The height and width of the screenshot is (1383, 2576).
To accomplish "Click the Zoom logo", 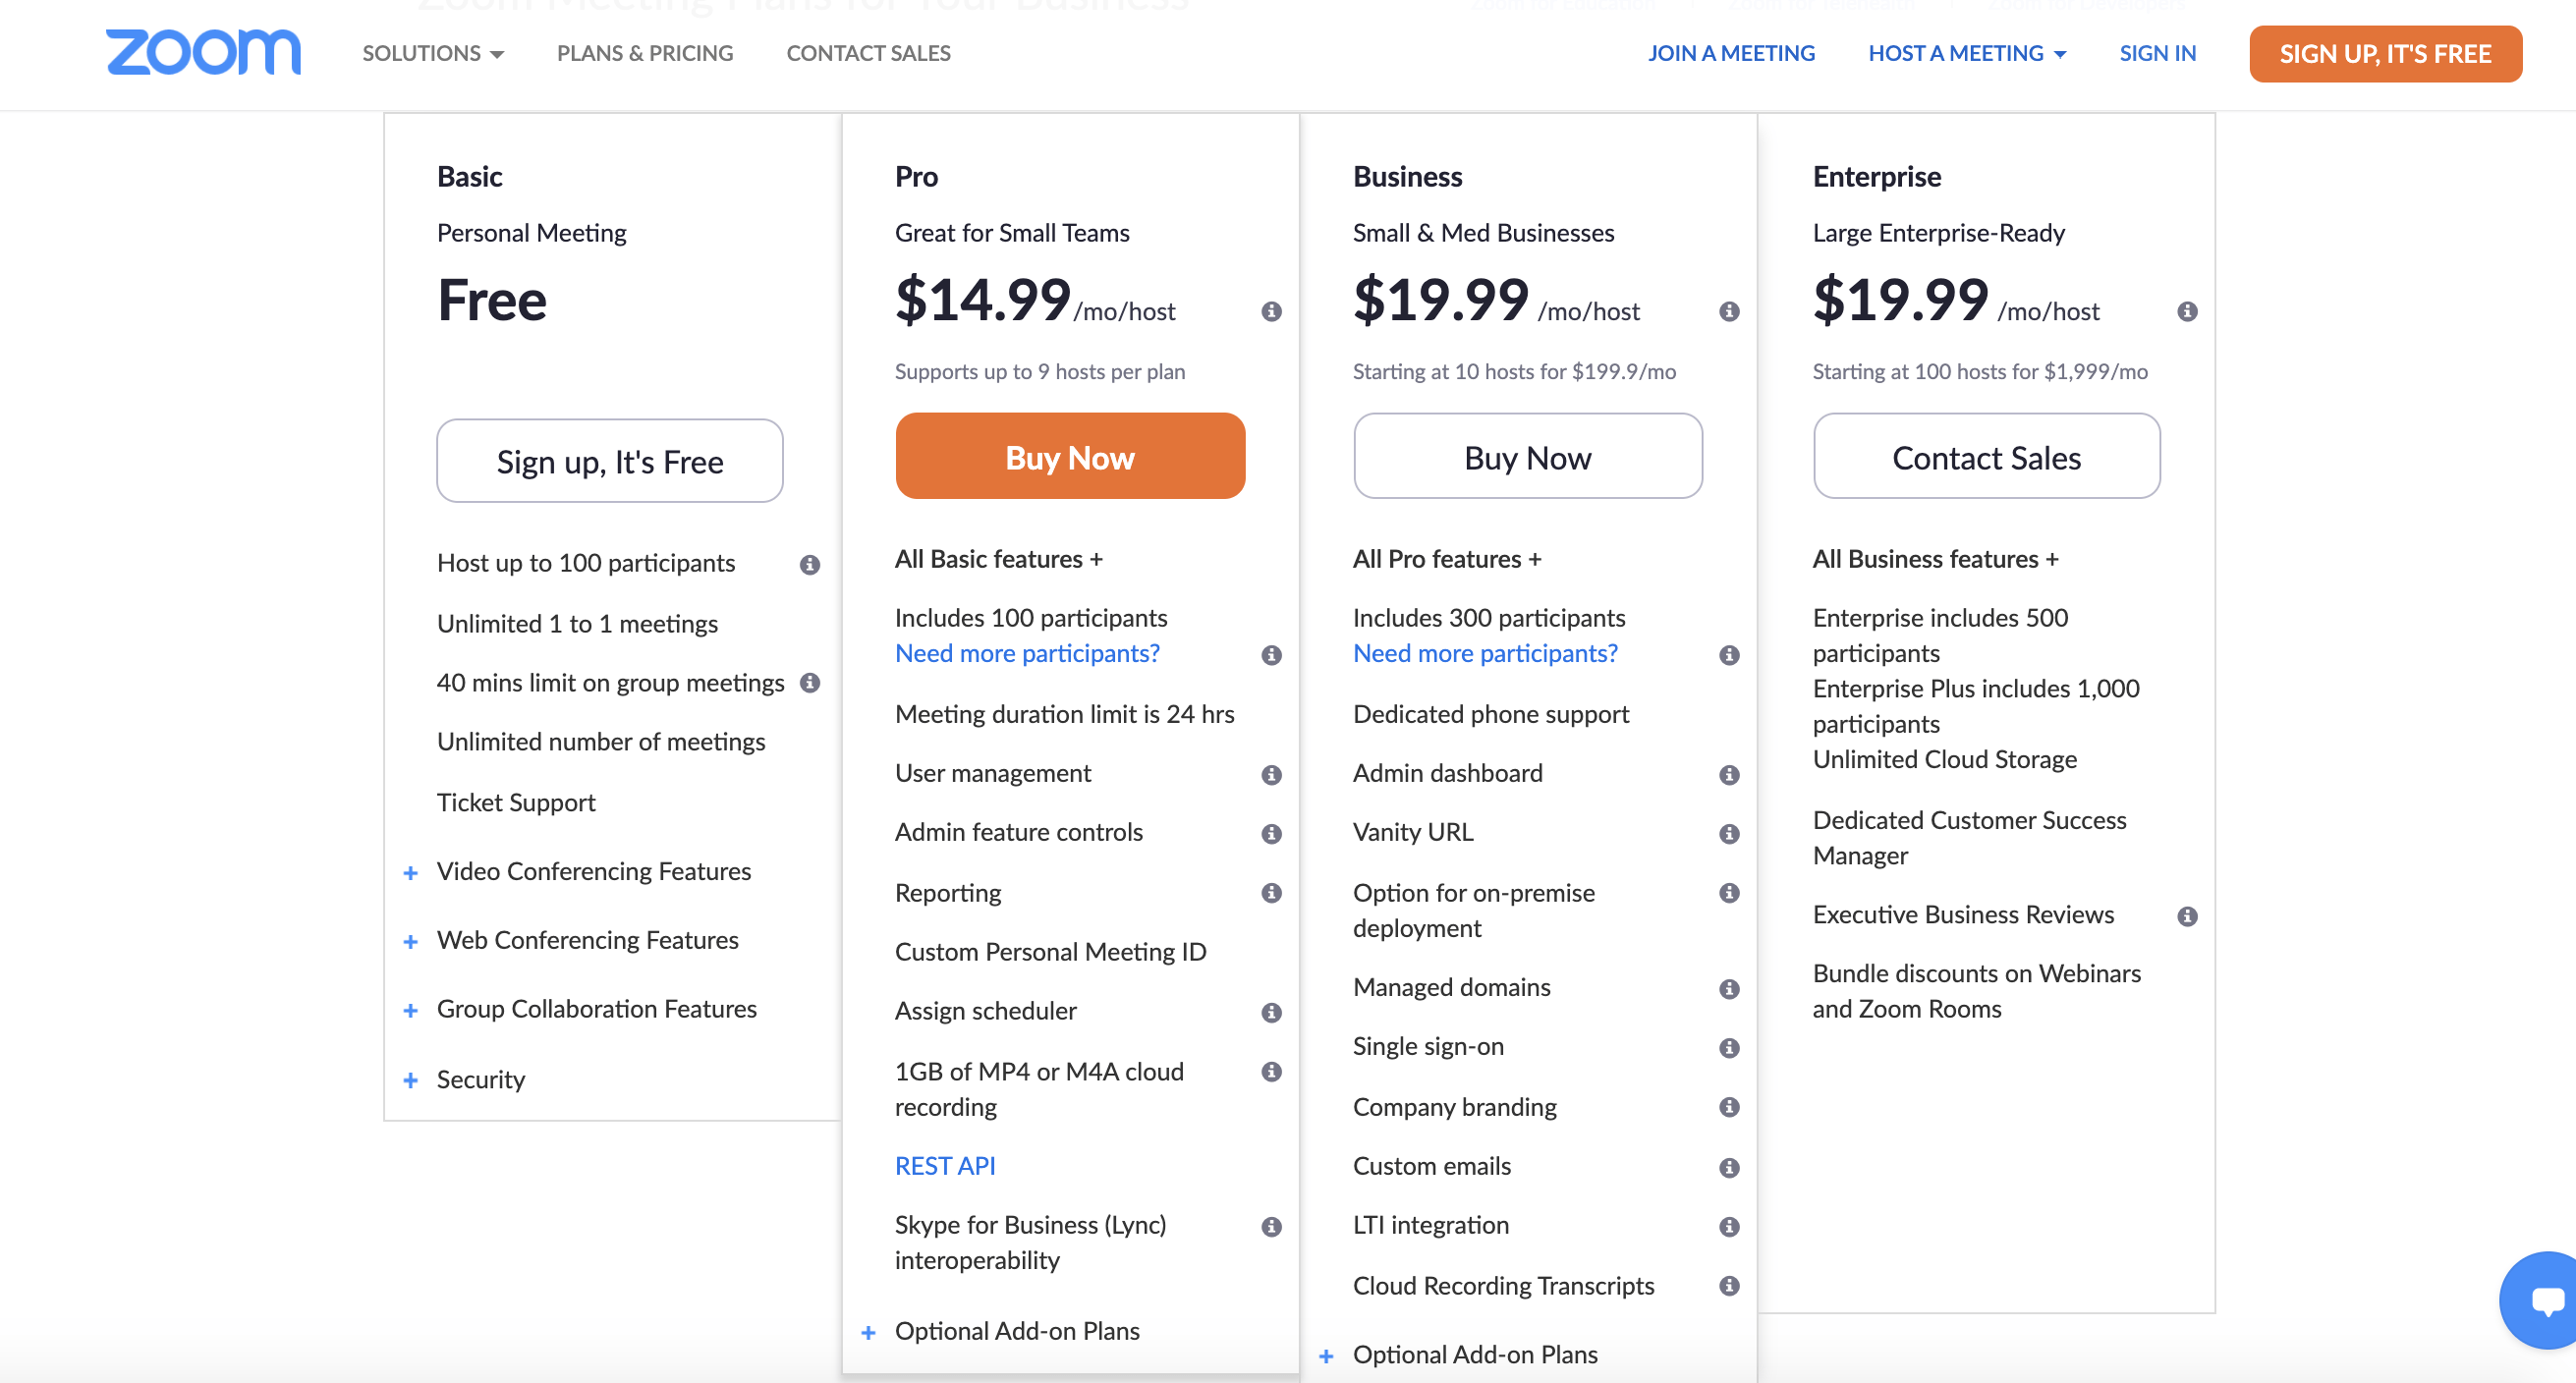I will (x=203, y=52).
